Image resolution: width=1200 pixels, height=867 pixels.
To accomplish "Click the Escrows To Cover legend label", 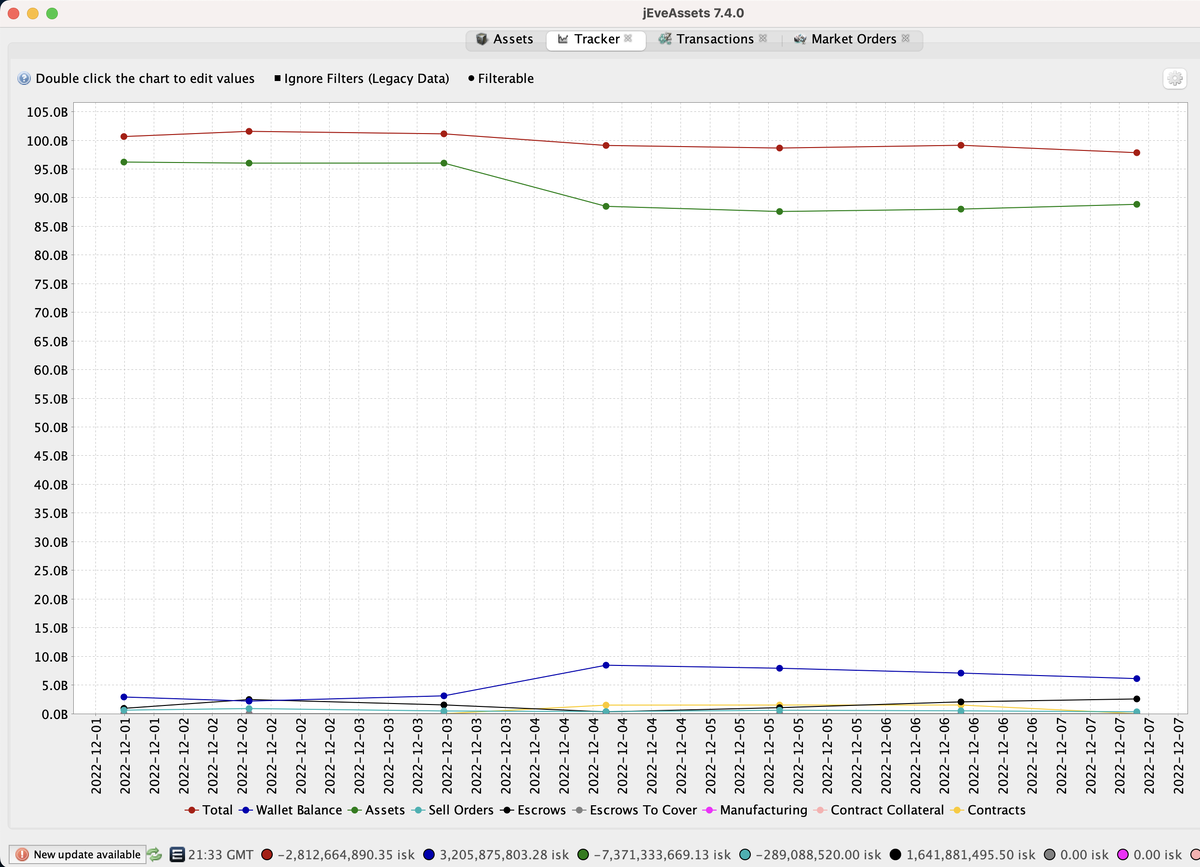I will [x=643, y=810].
